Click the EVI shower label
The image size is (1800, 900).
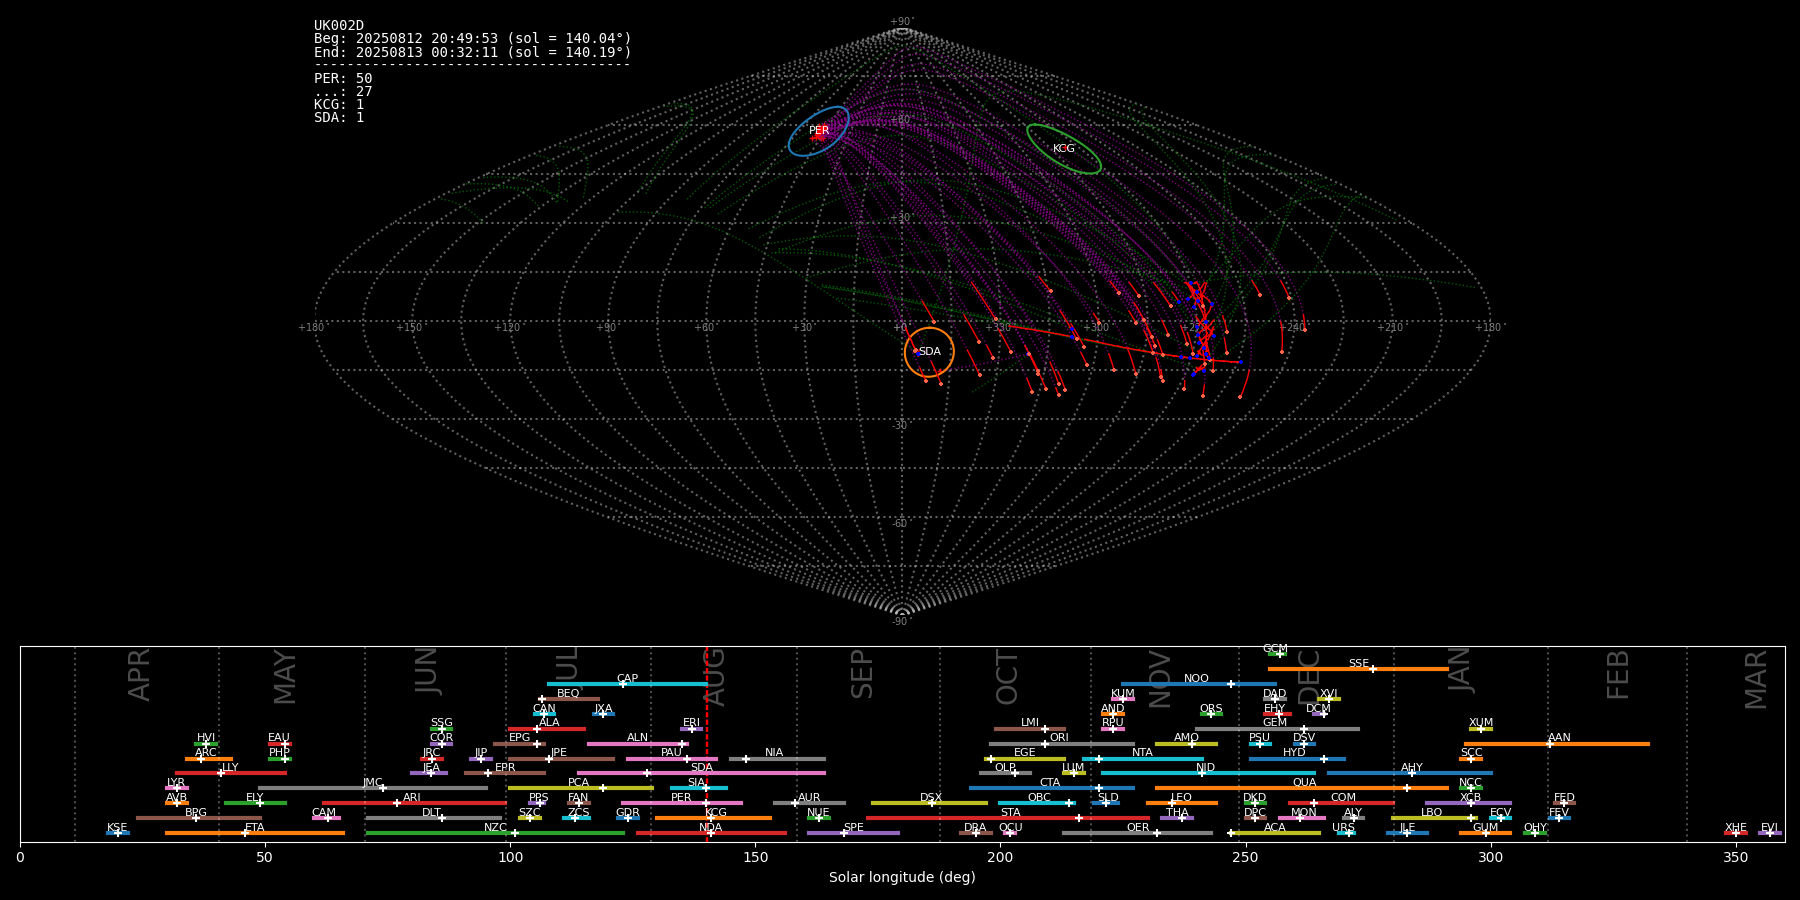pos(1769,827)
